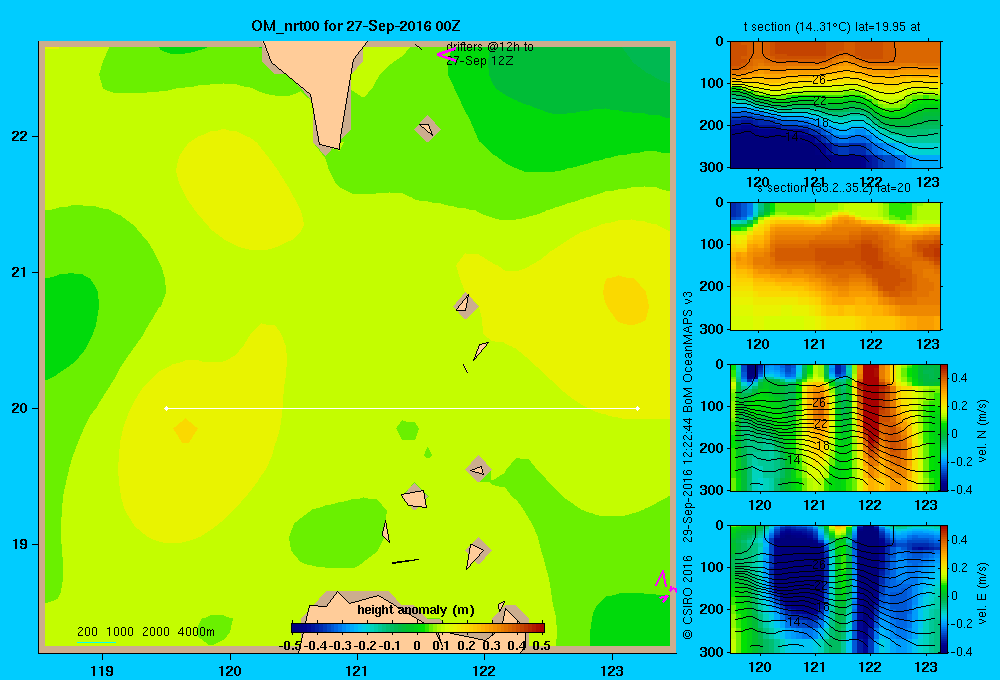Viewport: 1000px width, 680px height.
Task: Click the 't section (14..31°C) lat=19.95' title
Action: 832,27
